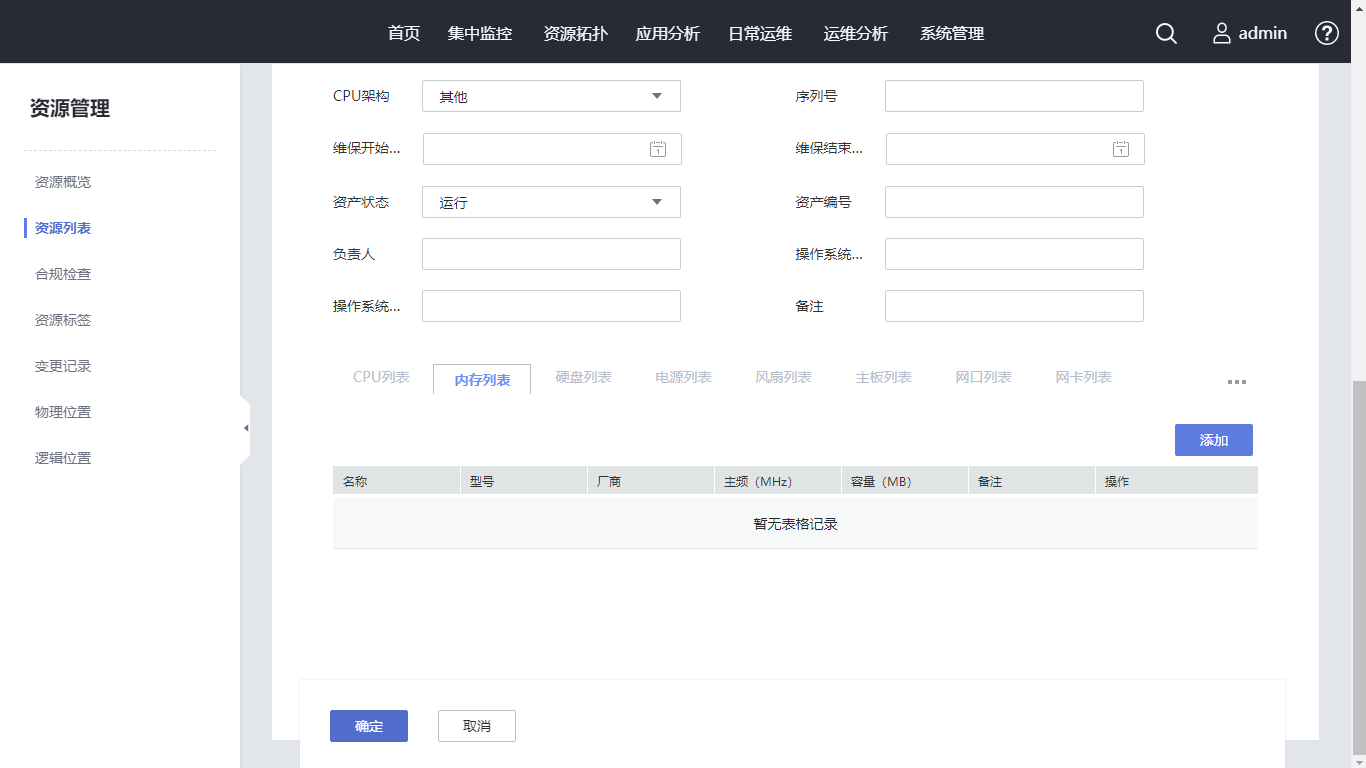
Task: Click the page vertical scrollbar
Action: click(x=1358, y=570)
